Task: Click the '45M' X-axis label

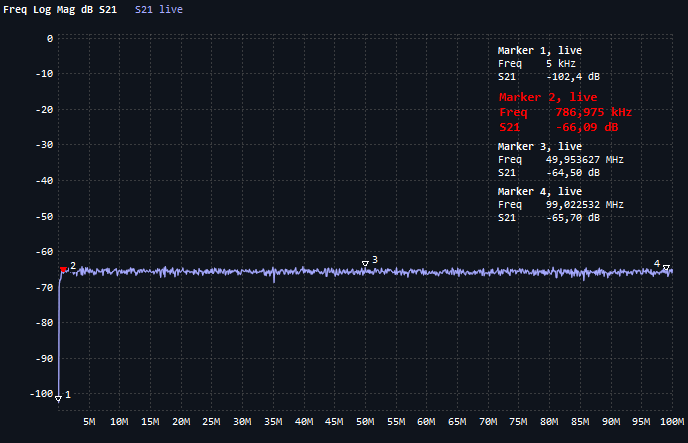Action: [334, 422]
